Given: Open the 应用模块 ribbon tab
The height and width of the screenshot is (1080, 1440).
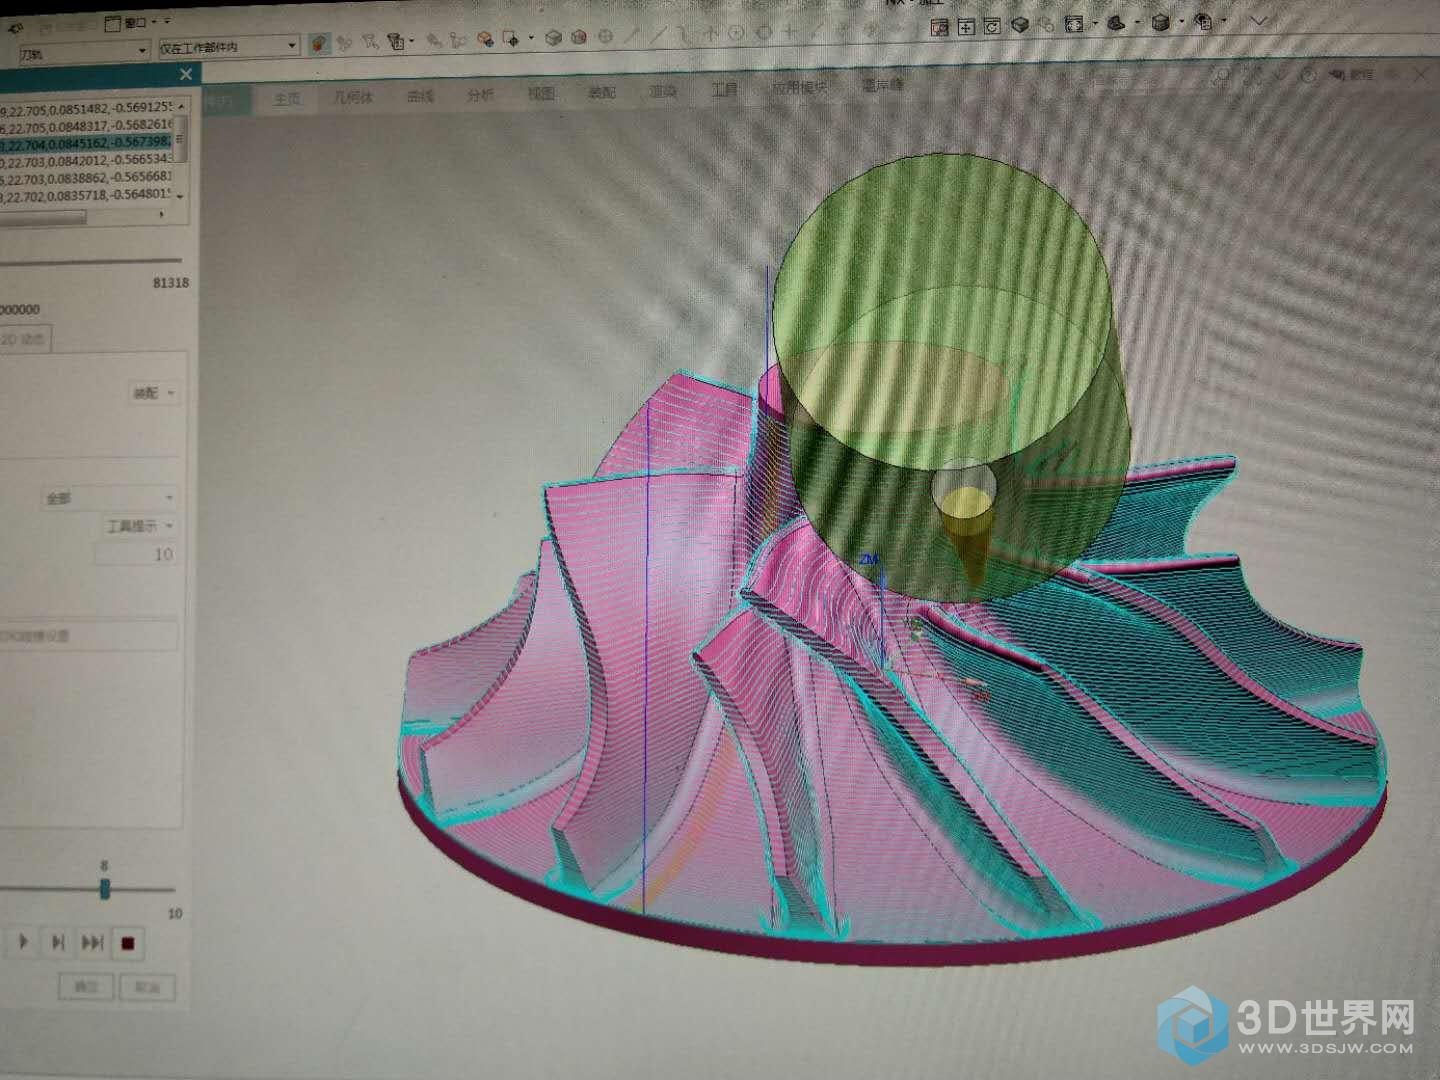Looking at the screenshot, I should [798, 87].
